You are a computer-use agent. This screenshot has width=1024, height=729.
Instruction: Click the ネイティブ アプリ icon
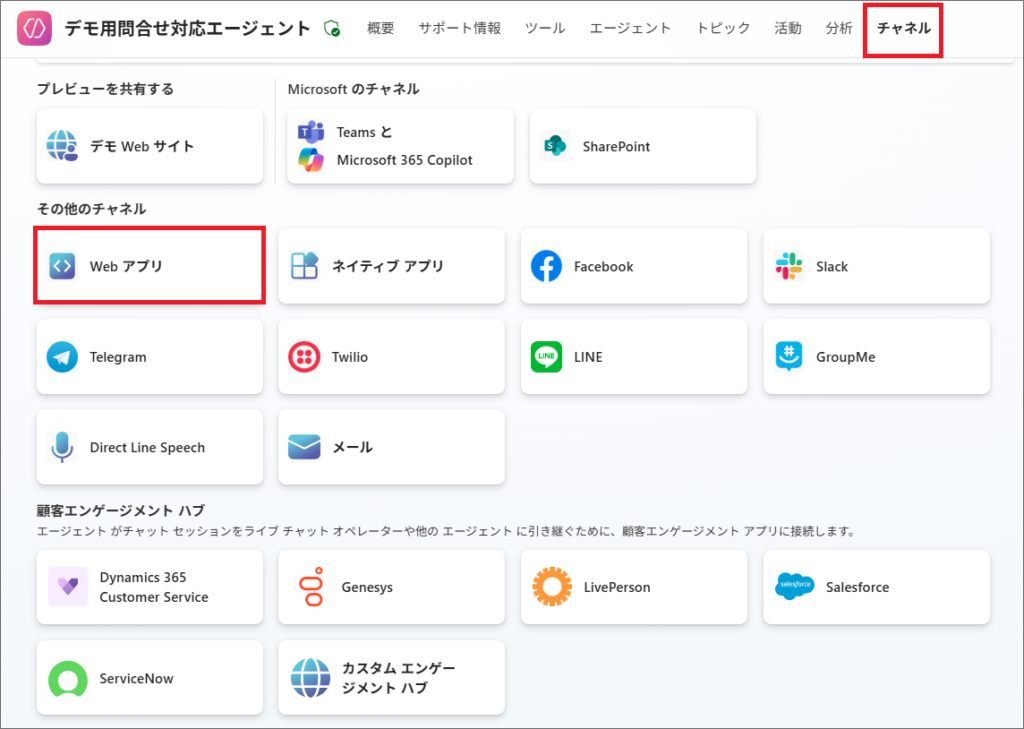[304, 266]
